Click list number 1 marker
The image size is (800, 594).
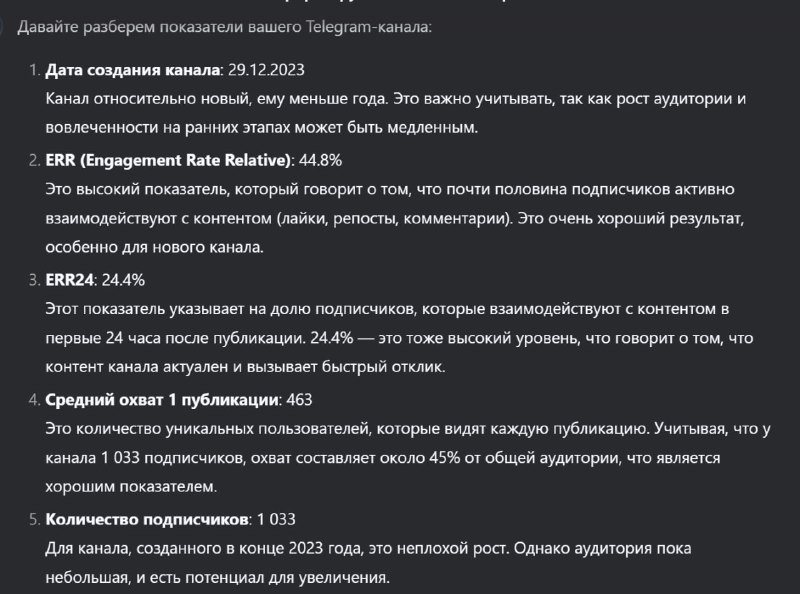tap(34, 70)
